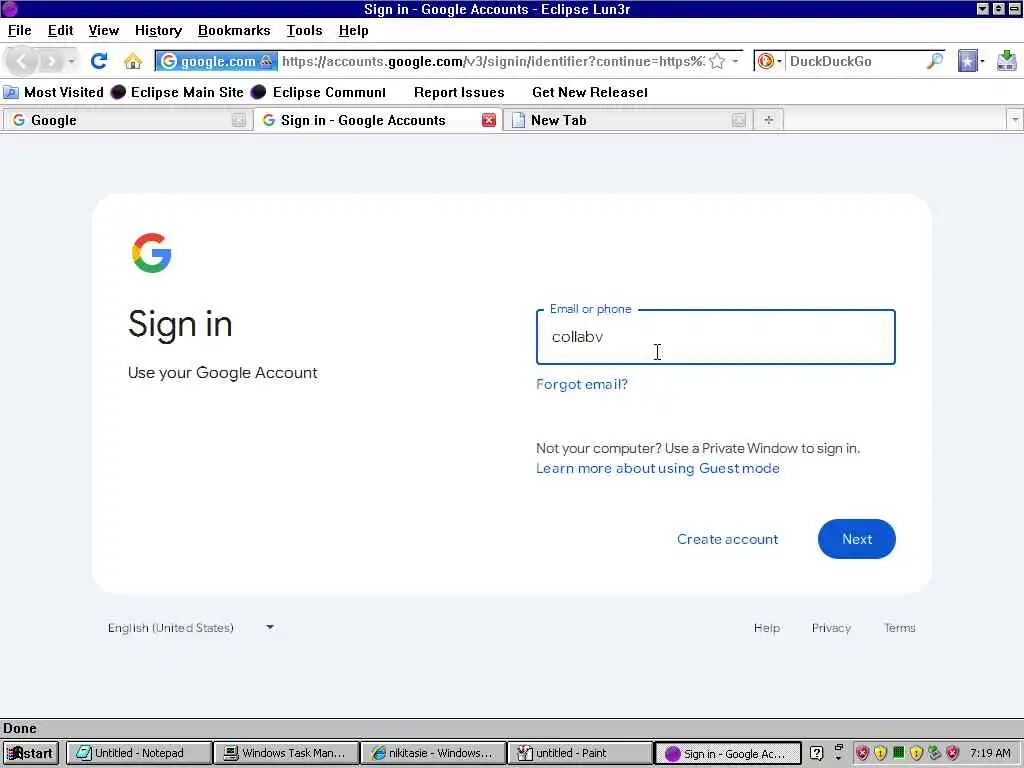Image resolution: width=1024 pixels, height=768 pixels.
Task: Click the Sign in - Google Ac... taskbar button
Action: tap(728, 753)
